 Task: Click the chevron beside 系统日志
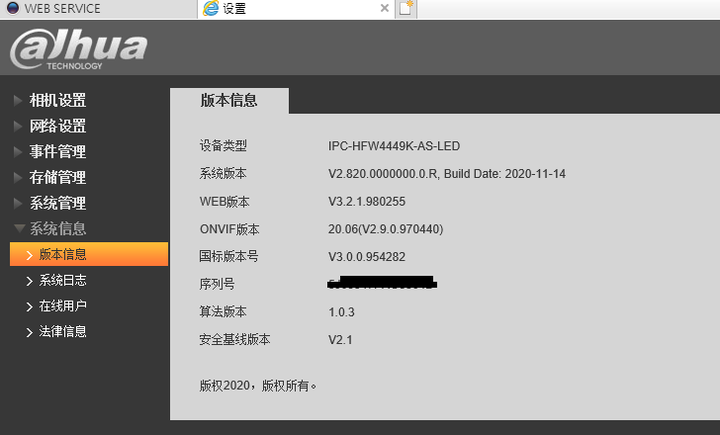pyautogui.click(x=29, y=281)
